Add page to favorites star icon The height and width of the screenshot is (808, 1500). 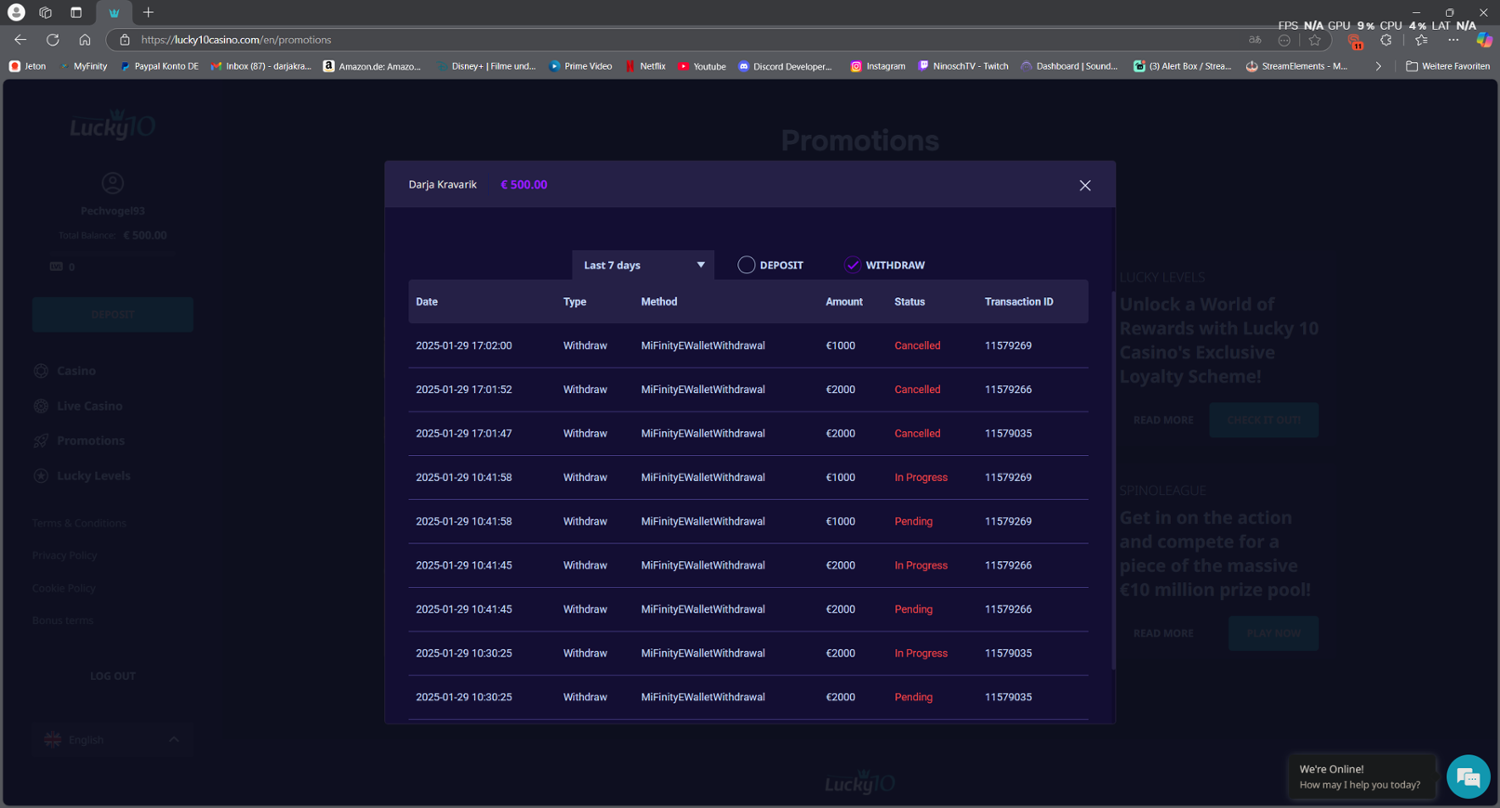(1315, 40)
